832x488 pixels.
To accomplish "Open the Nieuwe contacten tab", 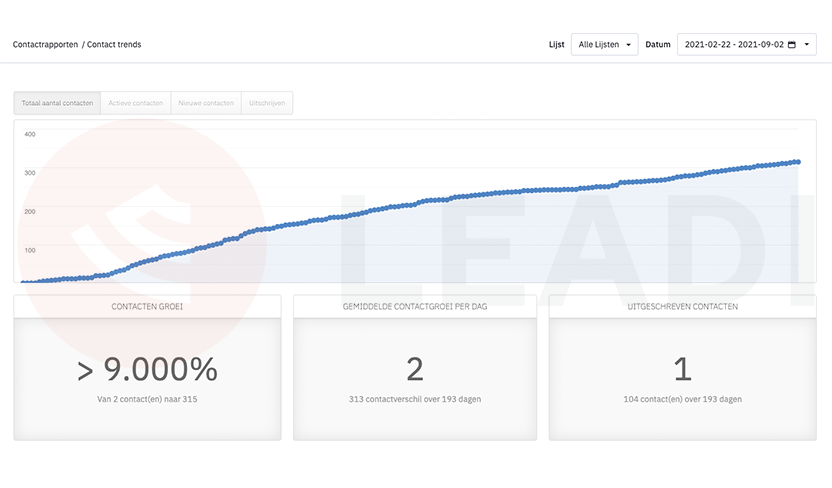I will (206, 103).
